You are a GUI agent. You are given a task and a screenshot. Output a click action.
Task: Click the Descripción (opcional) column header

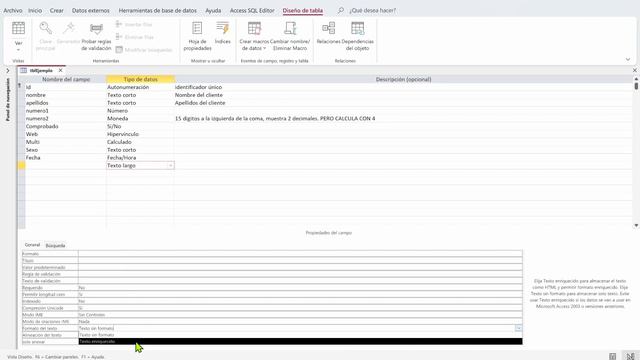pos(403,79)
